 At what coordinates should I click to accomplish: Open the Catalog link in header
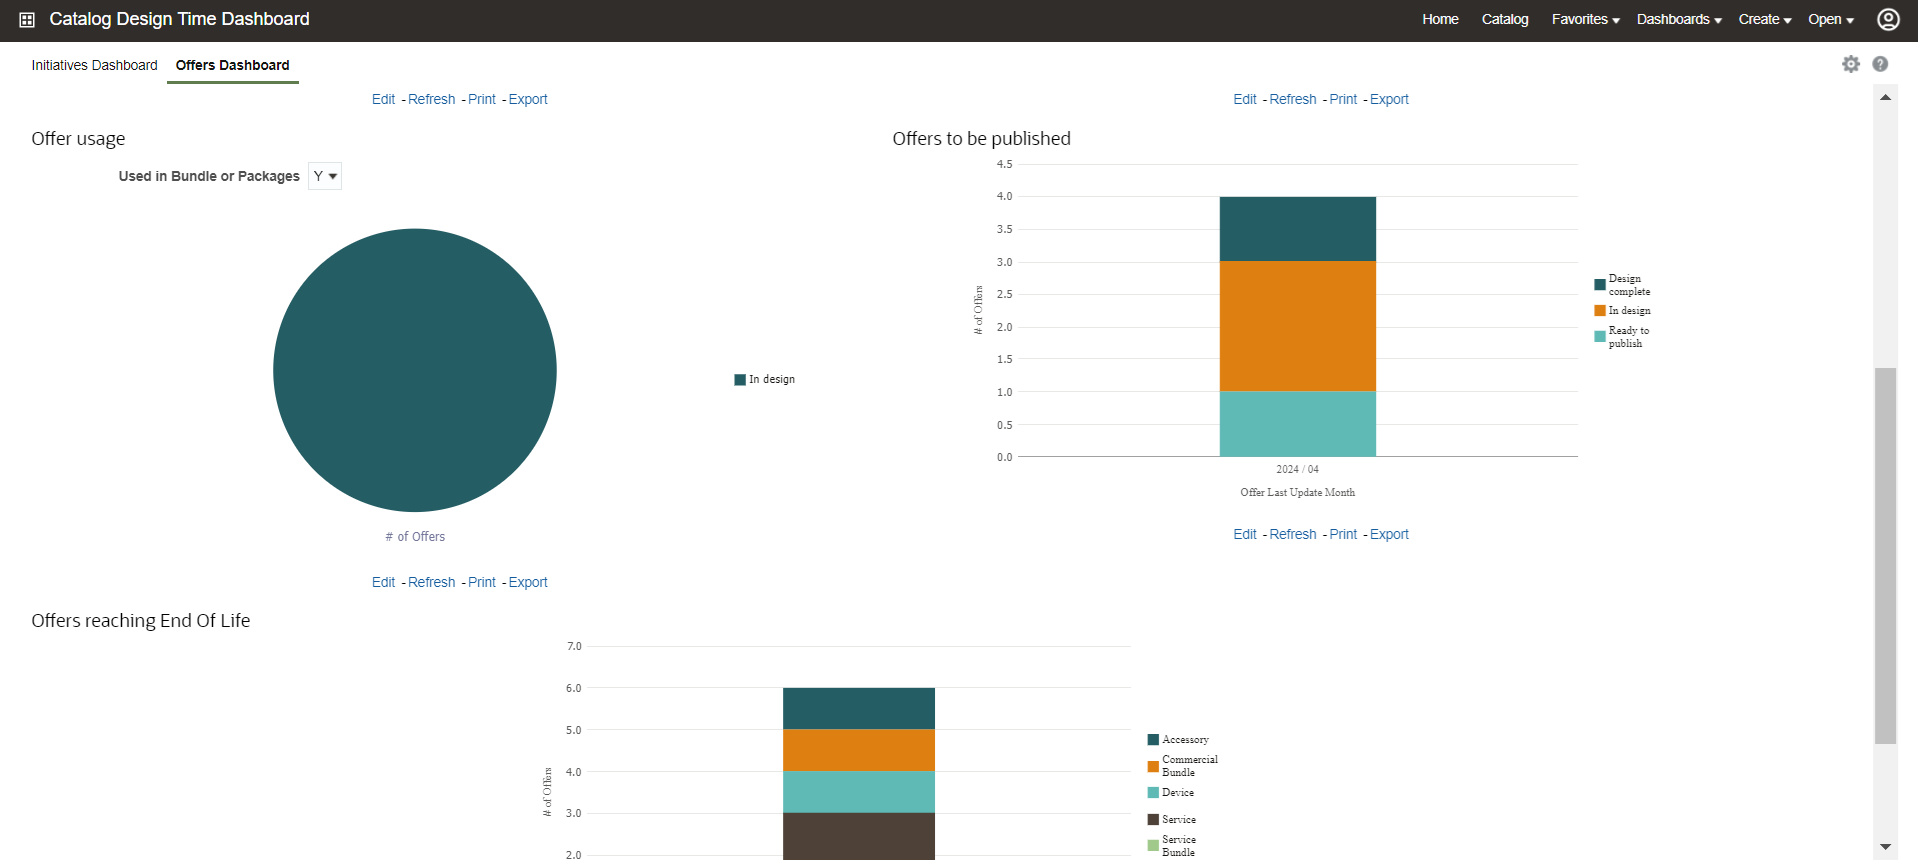tap(1505, 19)
